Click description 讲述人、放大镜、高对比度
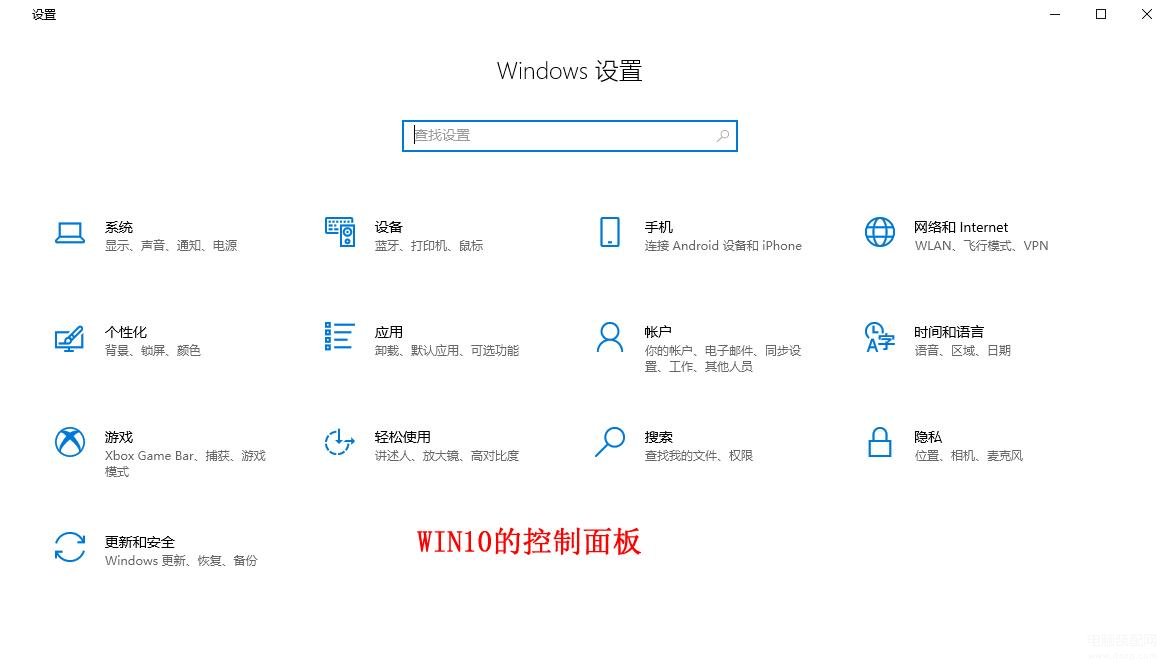This screenshot has width=1167, height=669. (x=447, y=455)
